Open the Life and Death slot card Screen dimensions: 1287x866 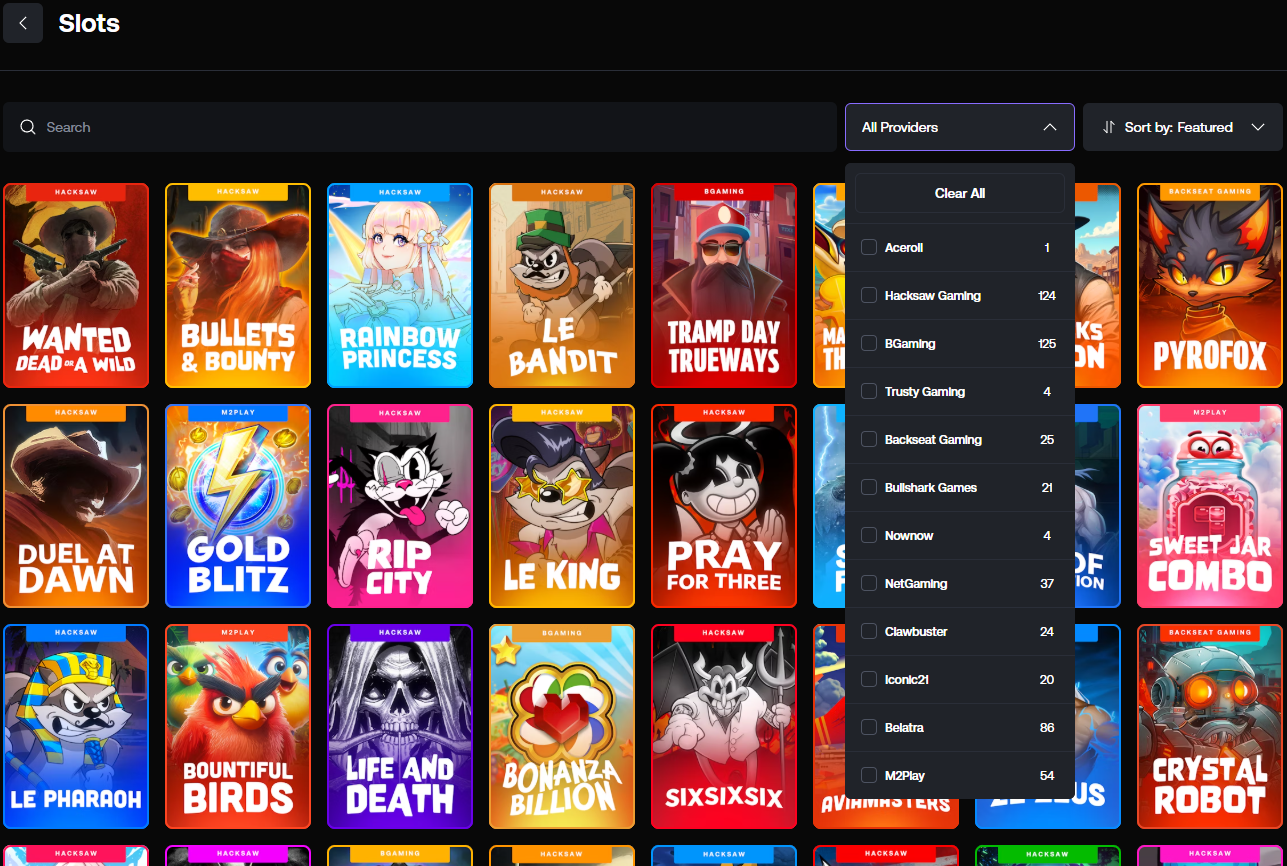tap(400, 727)
